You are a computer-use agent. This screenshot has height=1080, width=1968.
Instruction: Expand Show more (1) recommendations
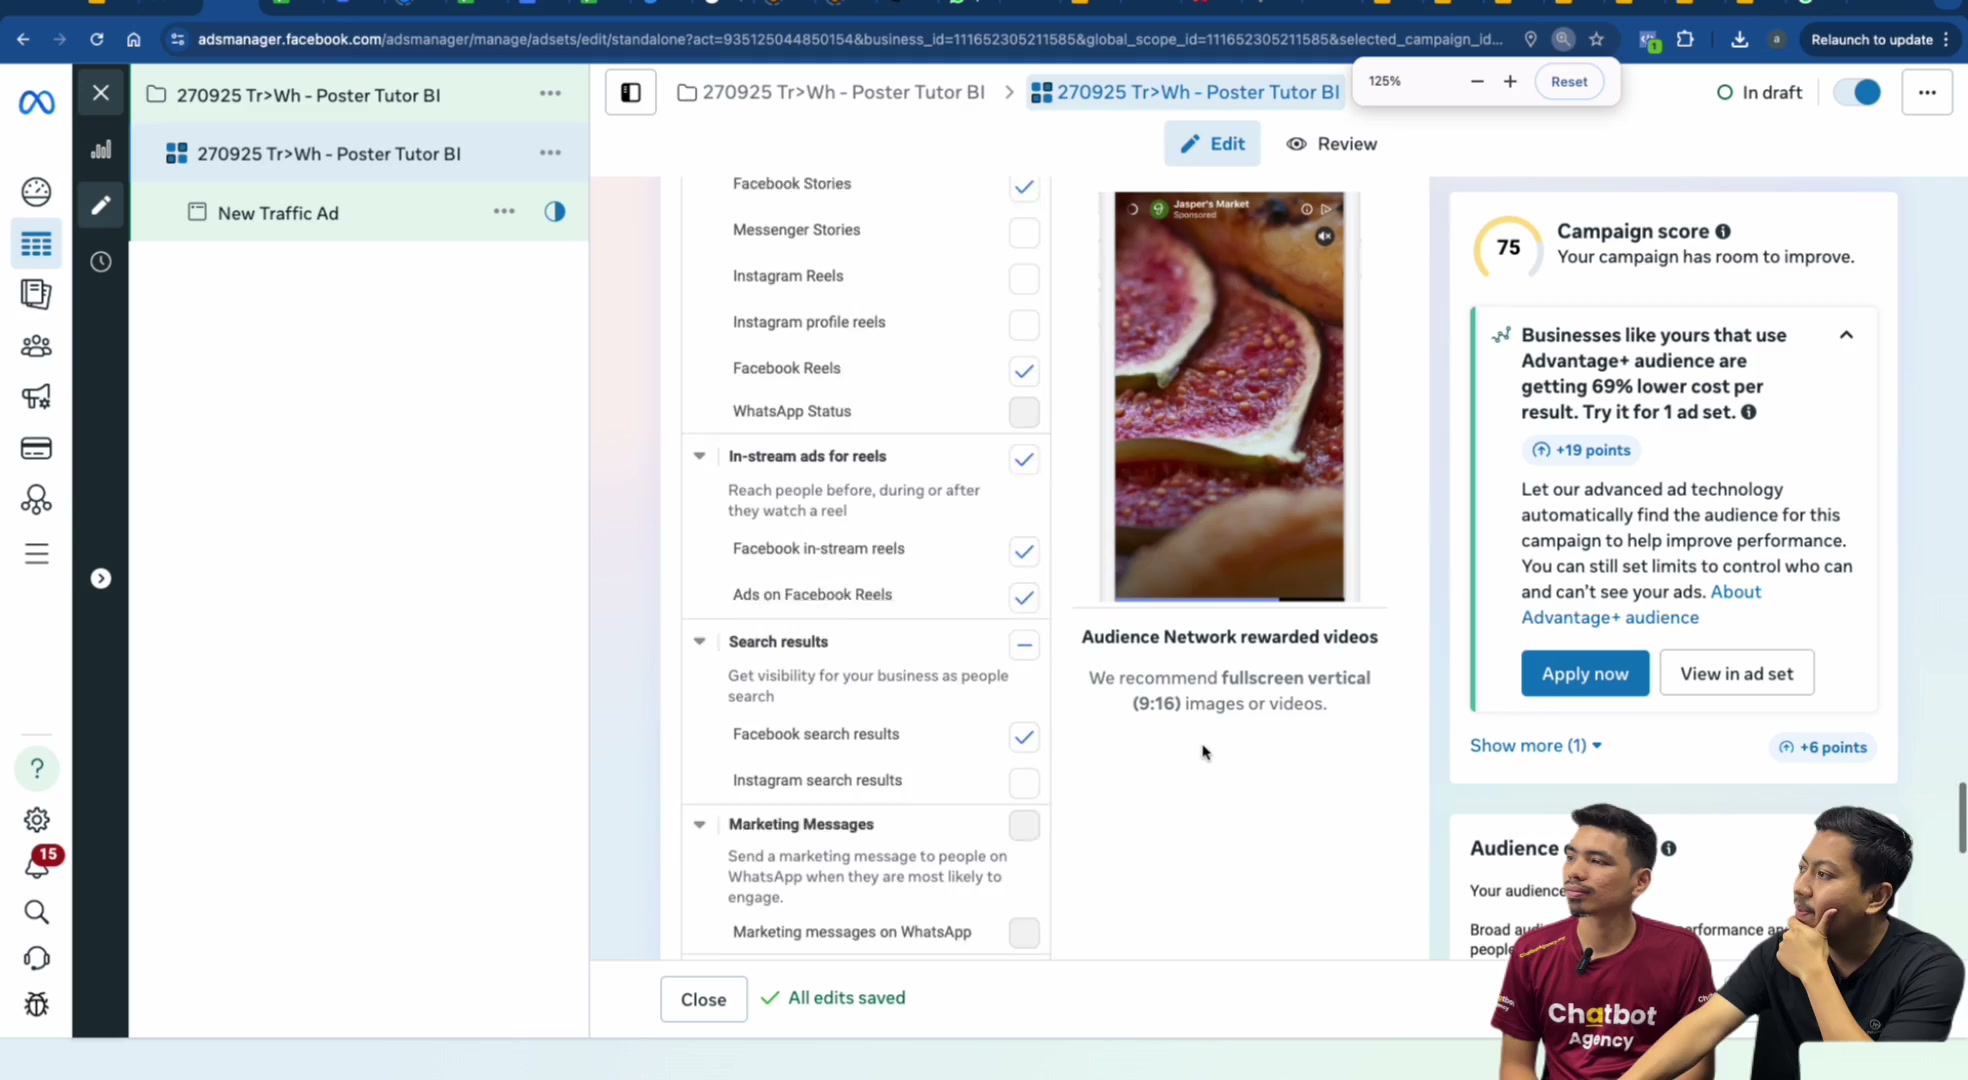click(x=1536, y=746)
